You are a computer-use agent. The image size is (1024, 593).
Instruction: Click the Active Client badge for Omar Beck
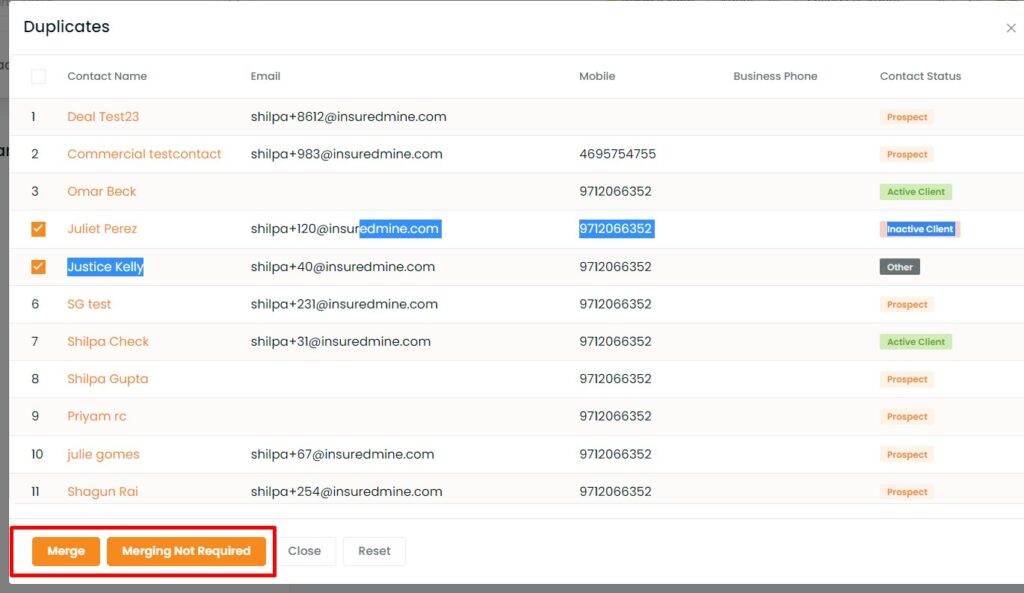916,191
